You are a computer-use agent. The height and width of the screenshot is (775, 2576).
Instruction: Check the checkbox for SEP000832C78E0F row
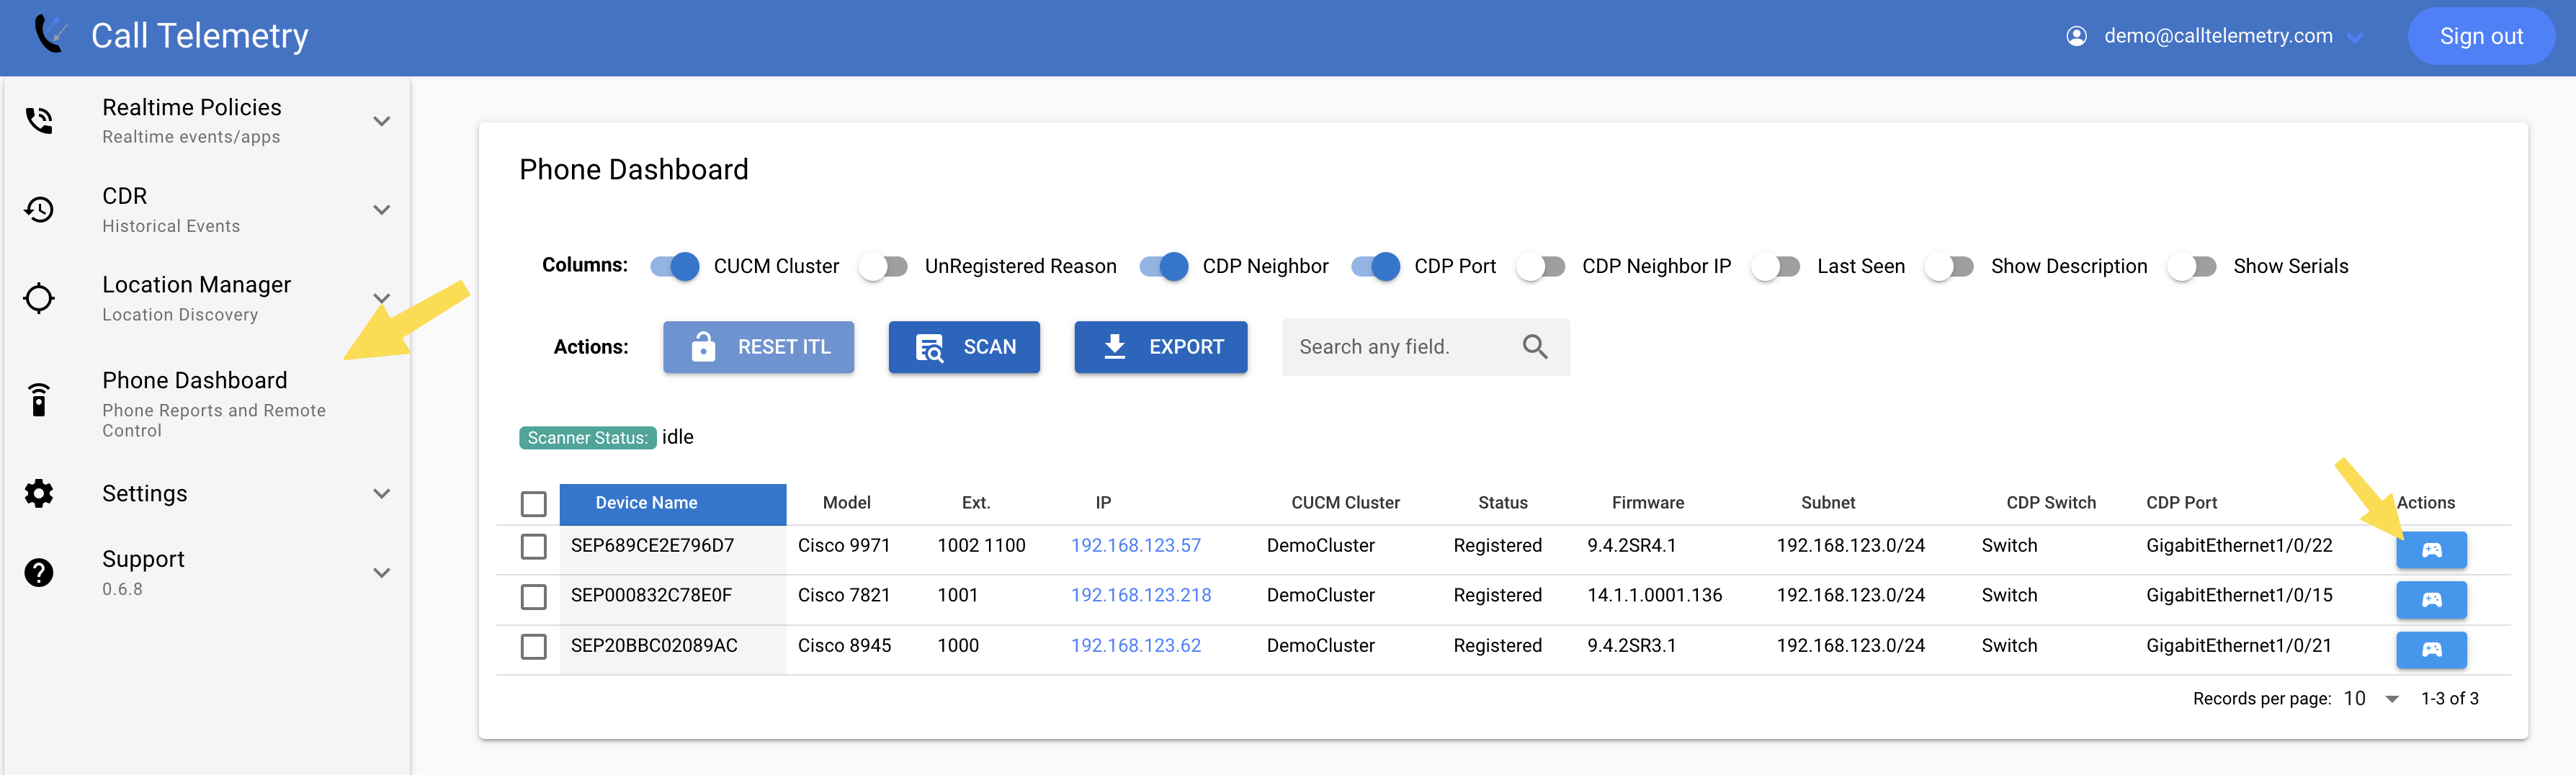pos(533,595)
